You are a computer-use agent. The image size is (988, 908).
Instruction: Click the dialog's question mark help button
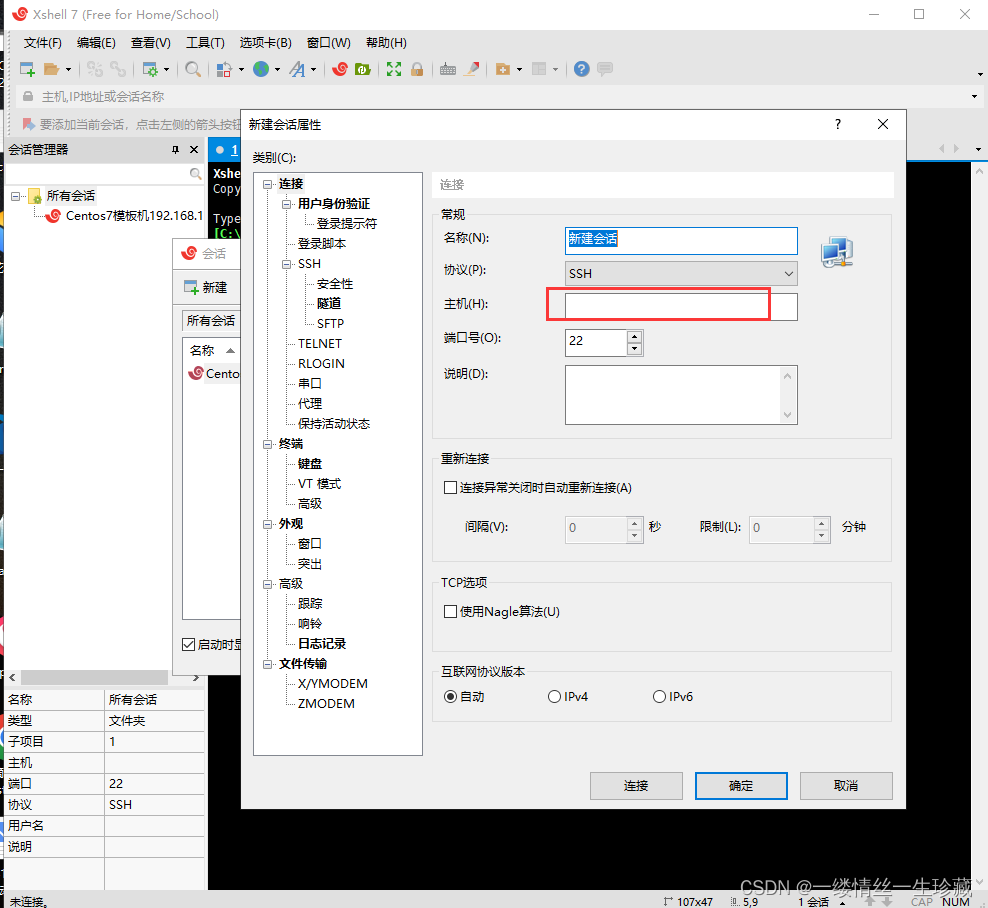pos(837,124)
